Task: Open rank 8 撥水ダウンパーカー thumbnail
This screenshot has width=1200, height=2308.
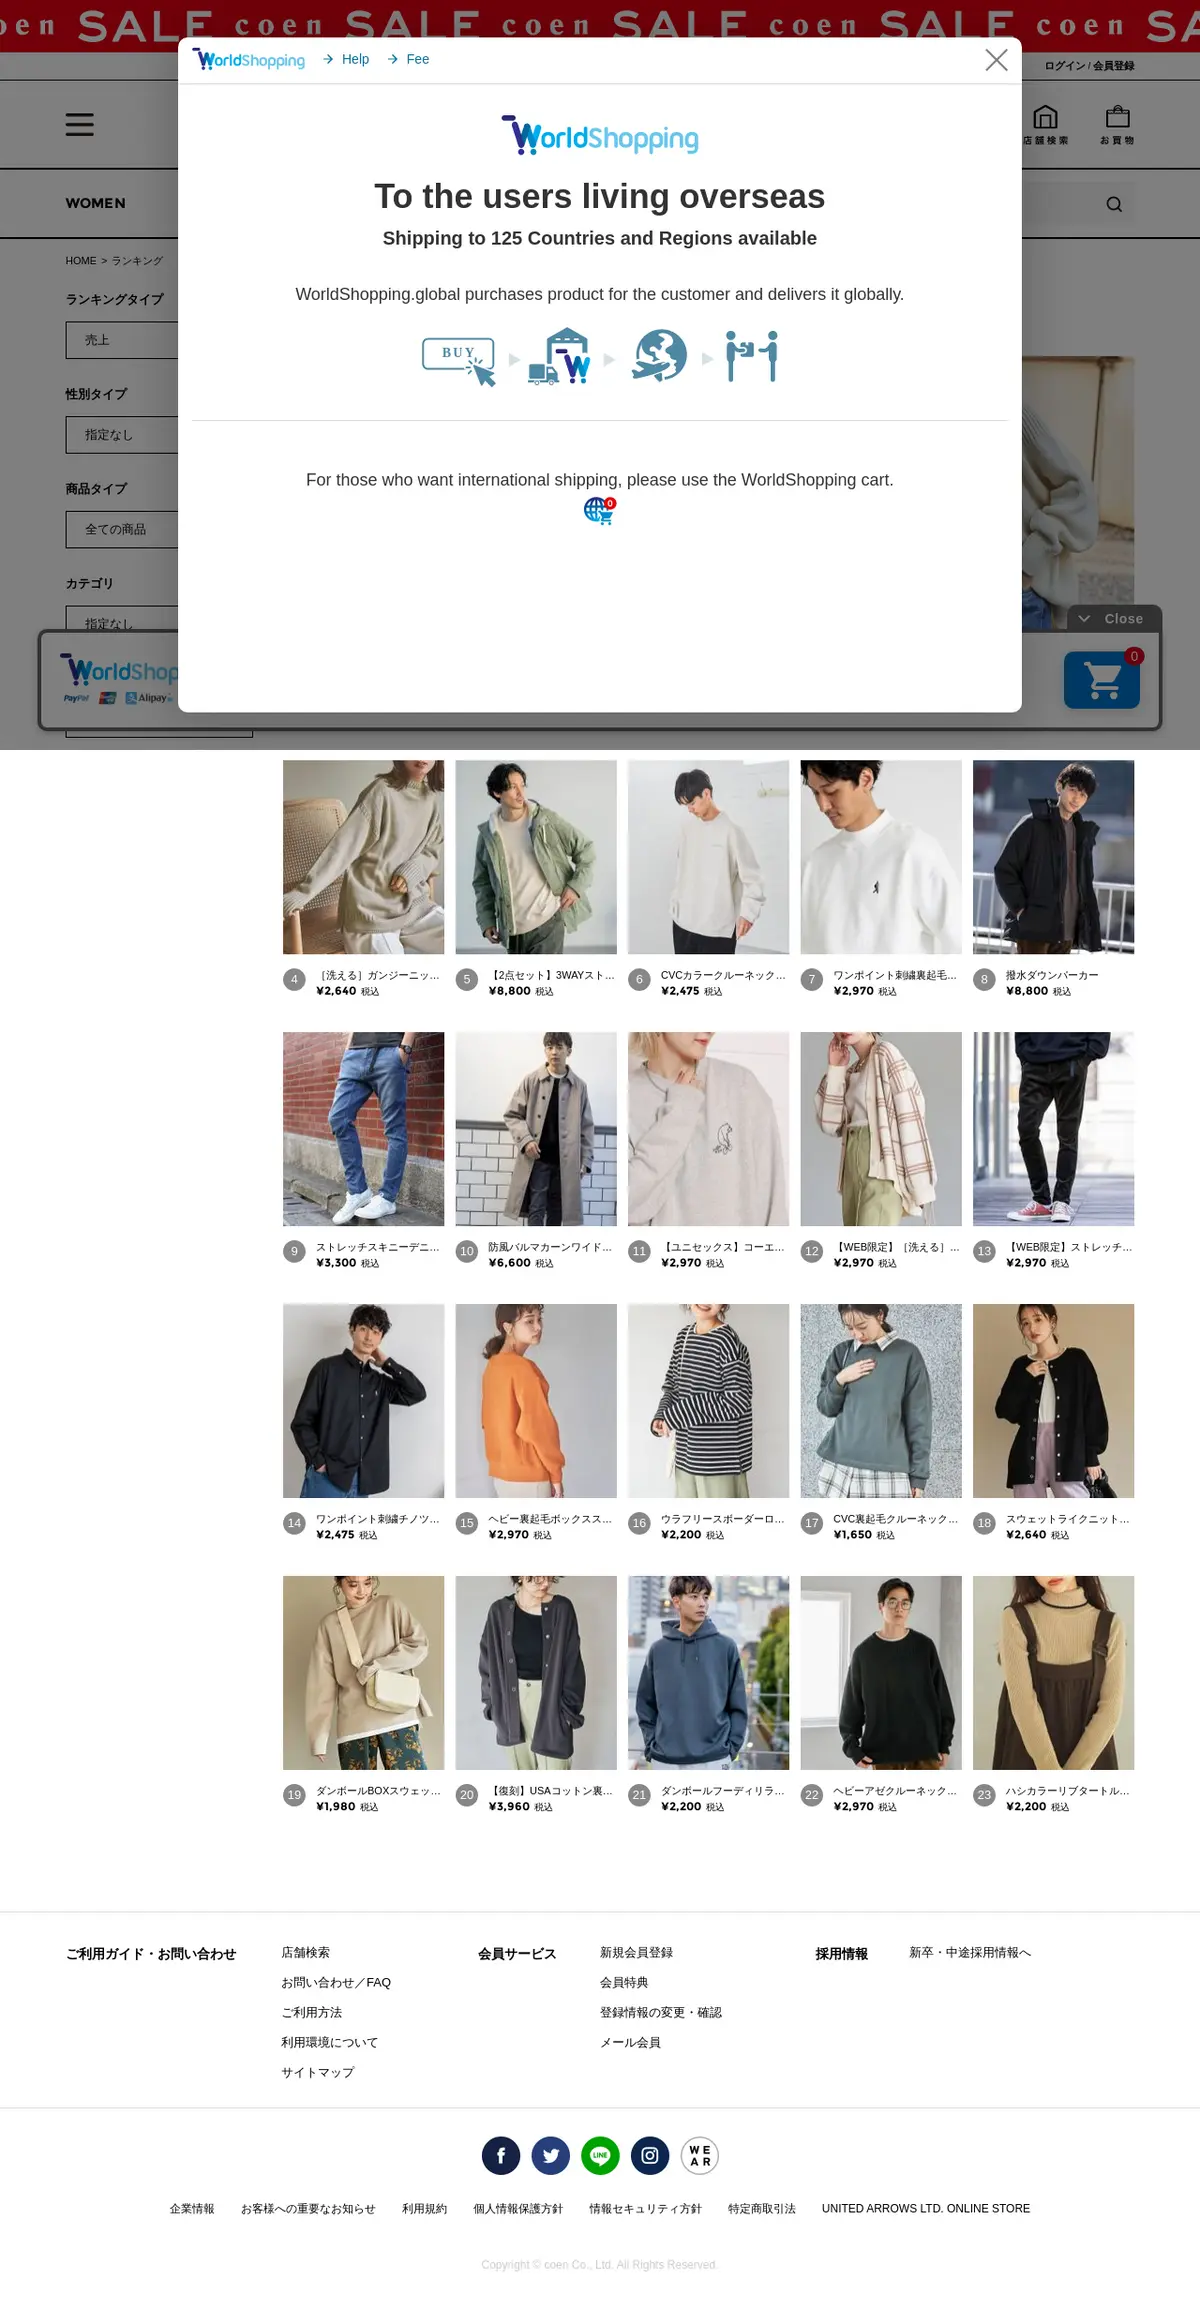Action: pyautogui.click(x=1053, y=857)
